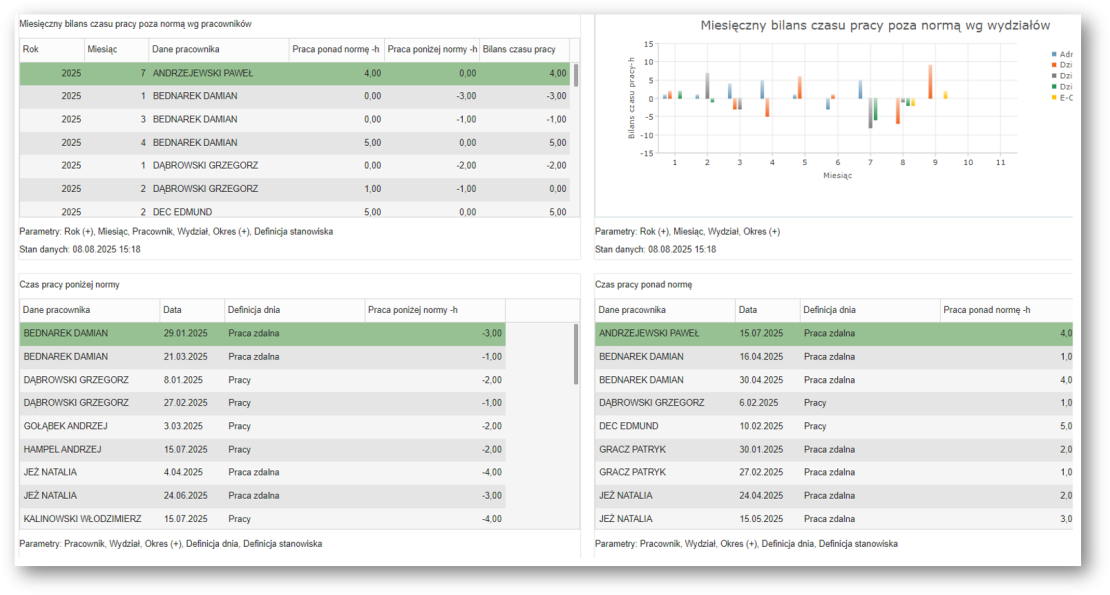Click the orange legend swatch in the chart
Viewport: 1110px width, 595px height.
1054,65
